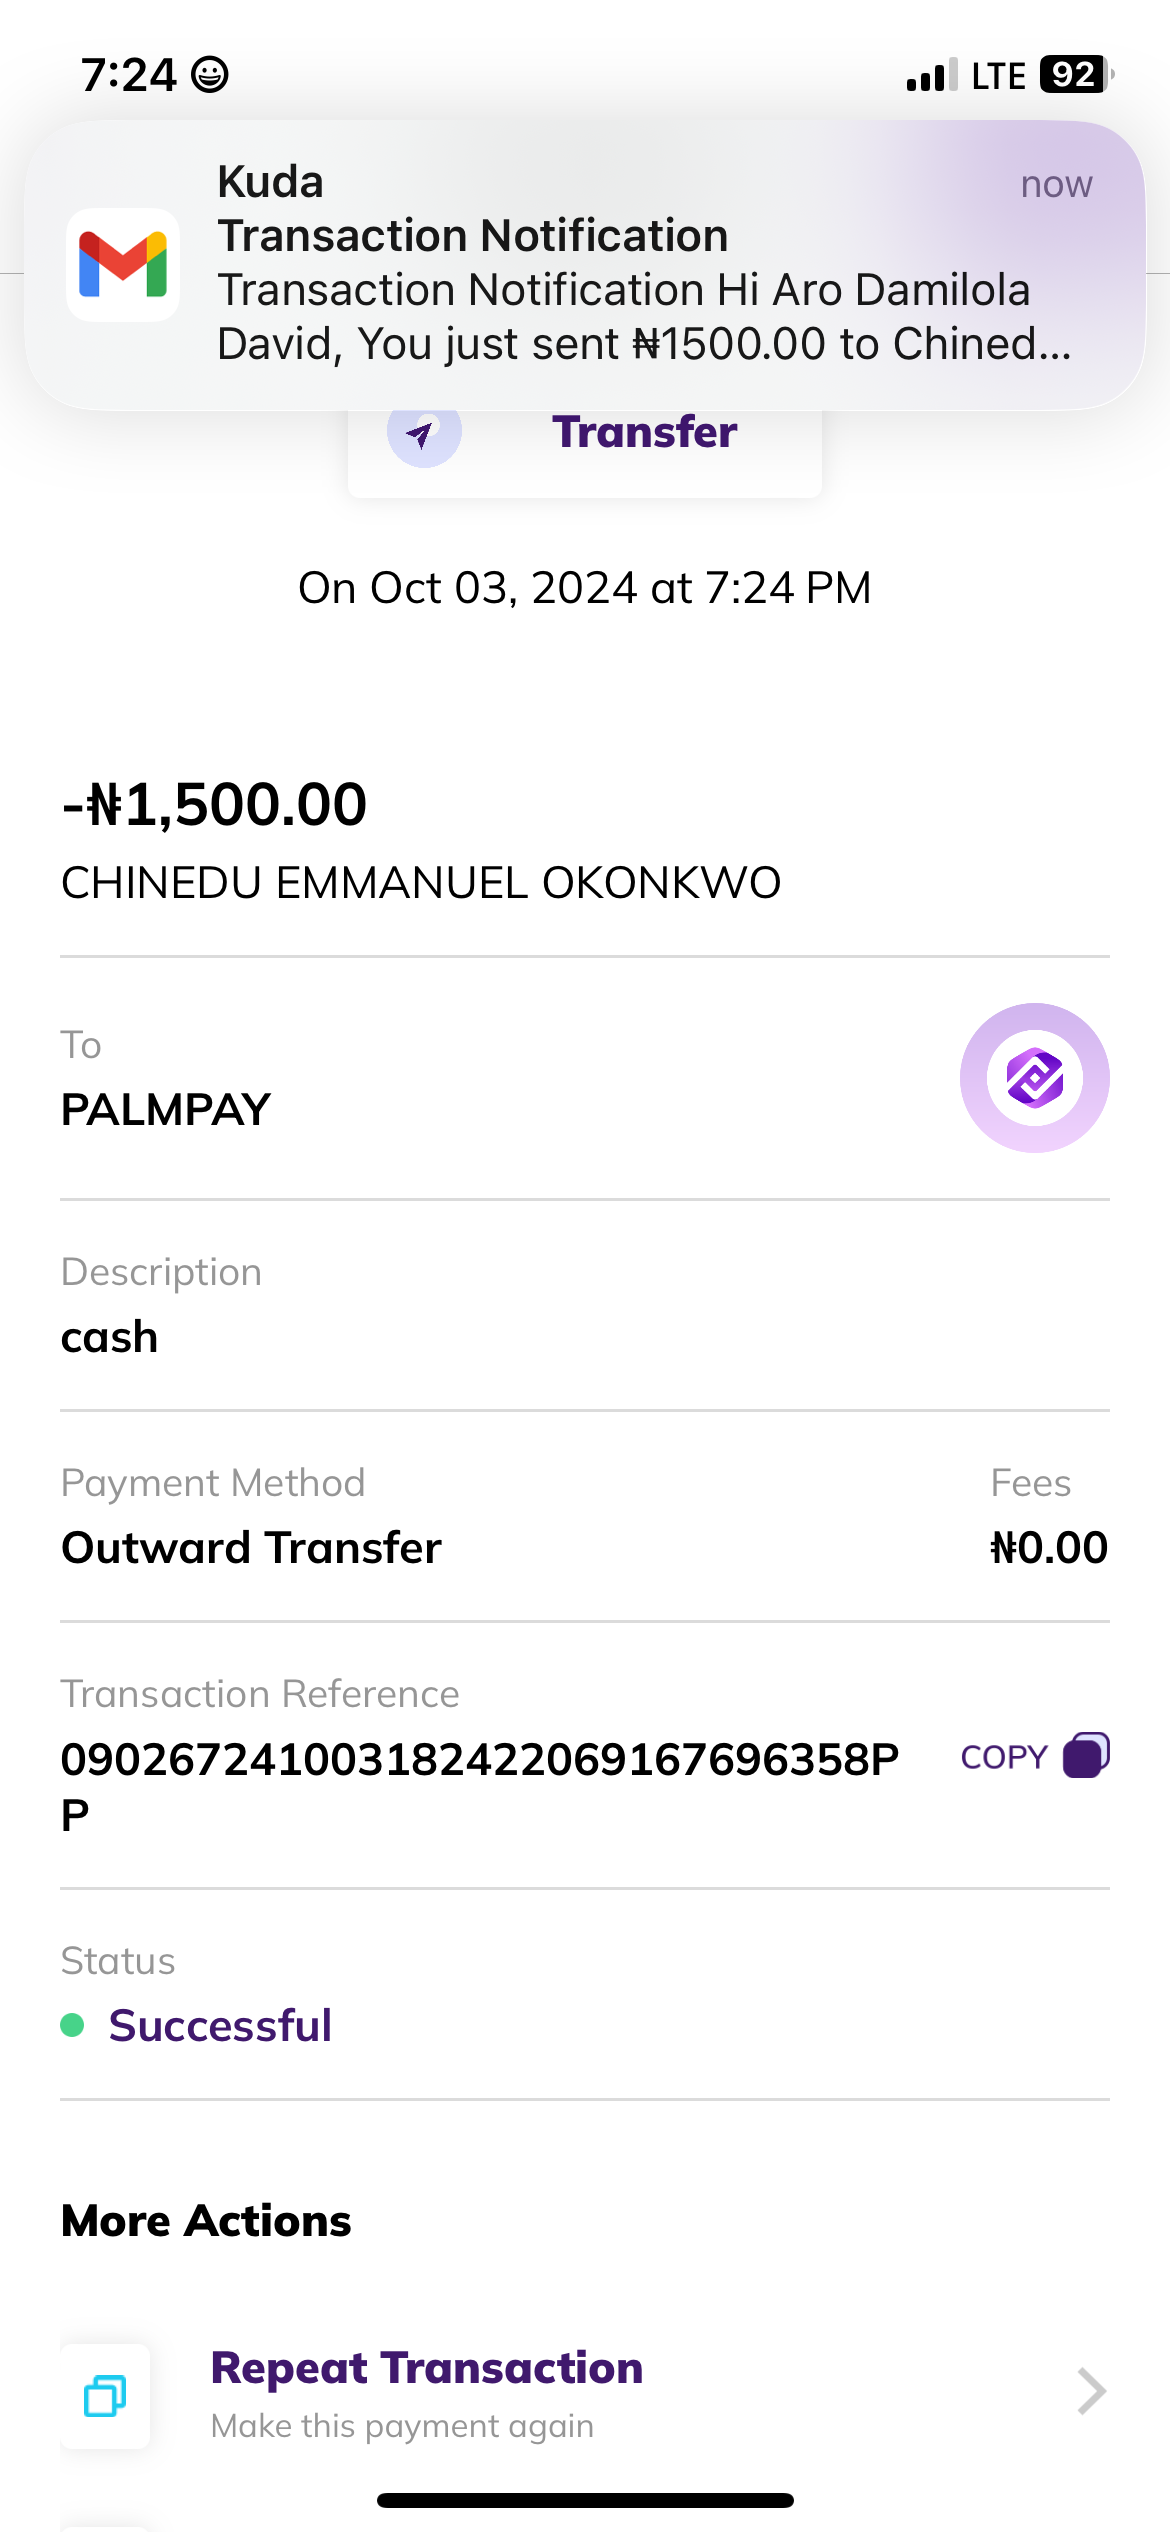Select Repeat Transaction action

click(427, 2369)
